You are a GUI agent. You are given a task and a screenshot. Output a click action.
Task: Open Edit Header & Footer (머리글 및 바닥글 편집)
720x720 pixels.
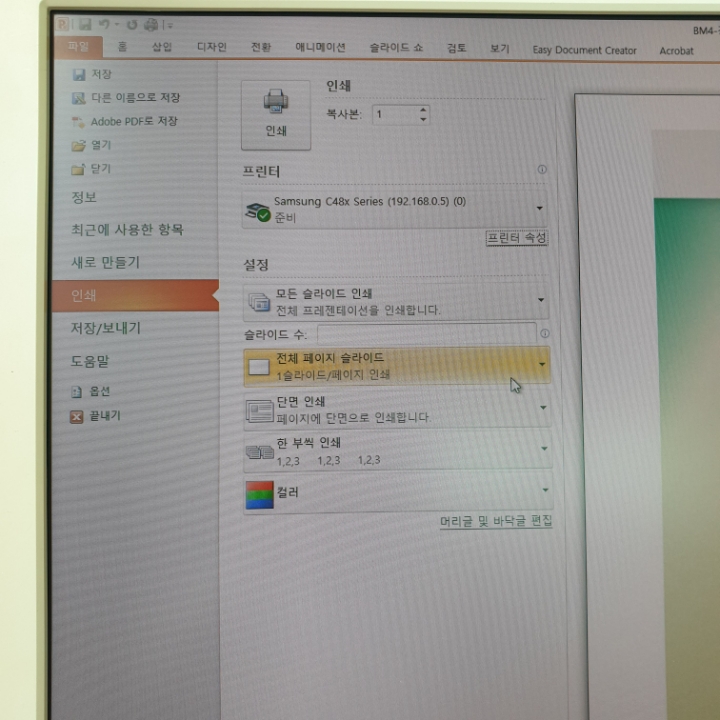[496, 521]
